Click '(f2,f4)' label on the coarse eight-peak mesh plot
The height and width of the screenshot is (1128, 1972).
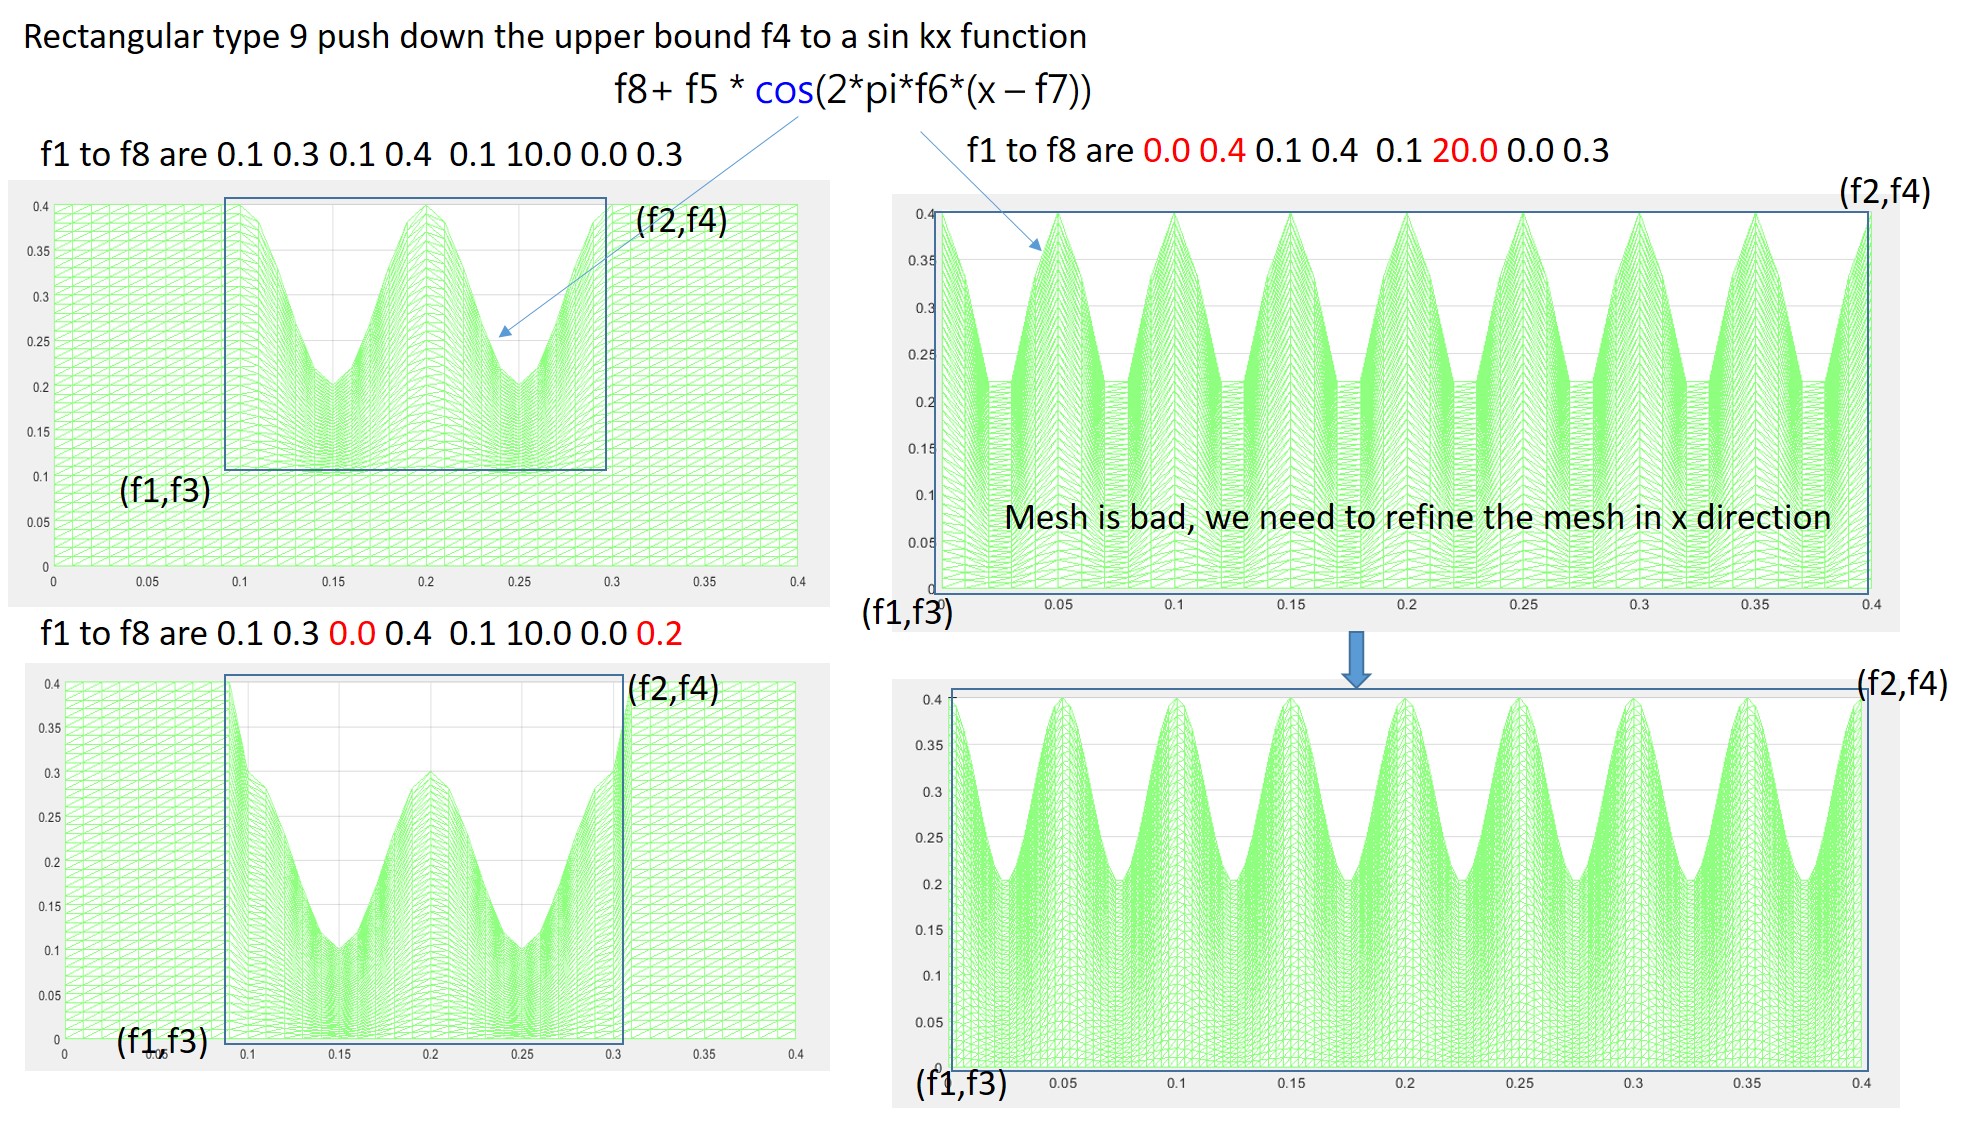click(x=1884, y=191)
